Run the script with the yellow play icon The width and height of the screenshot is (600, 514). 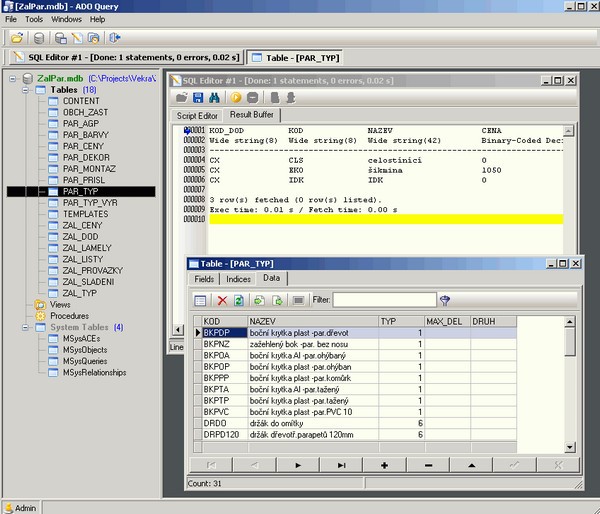click(238, 98)
